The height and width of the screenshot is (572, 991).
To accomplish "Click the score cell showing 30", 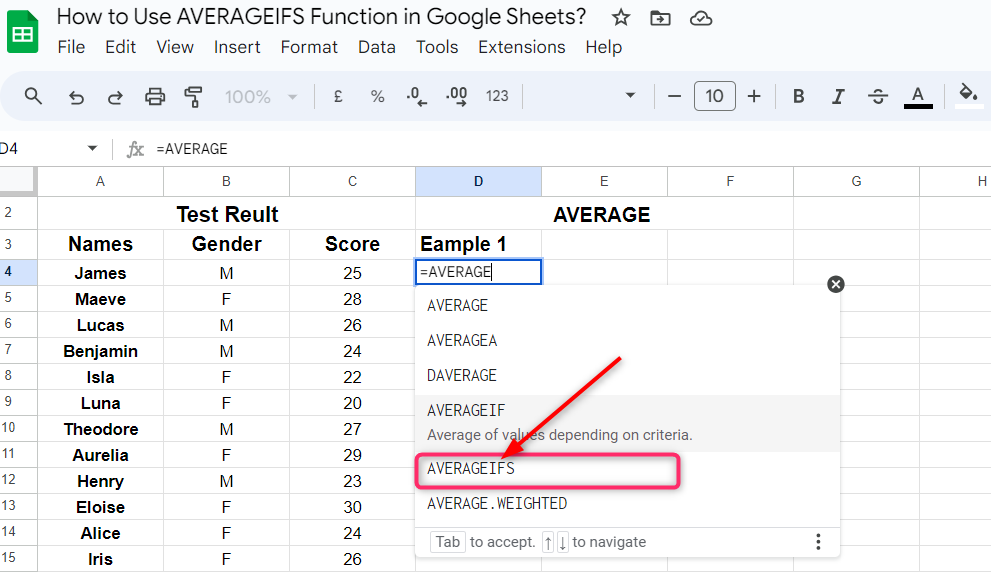I will (353, 507).
